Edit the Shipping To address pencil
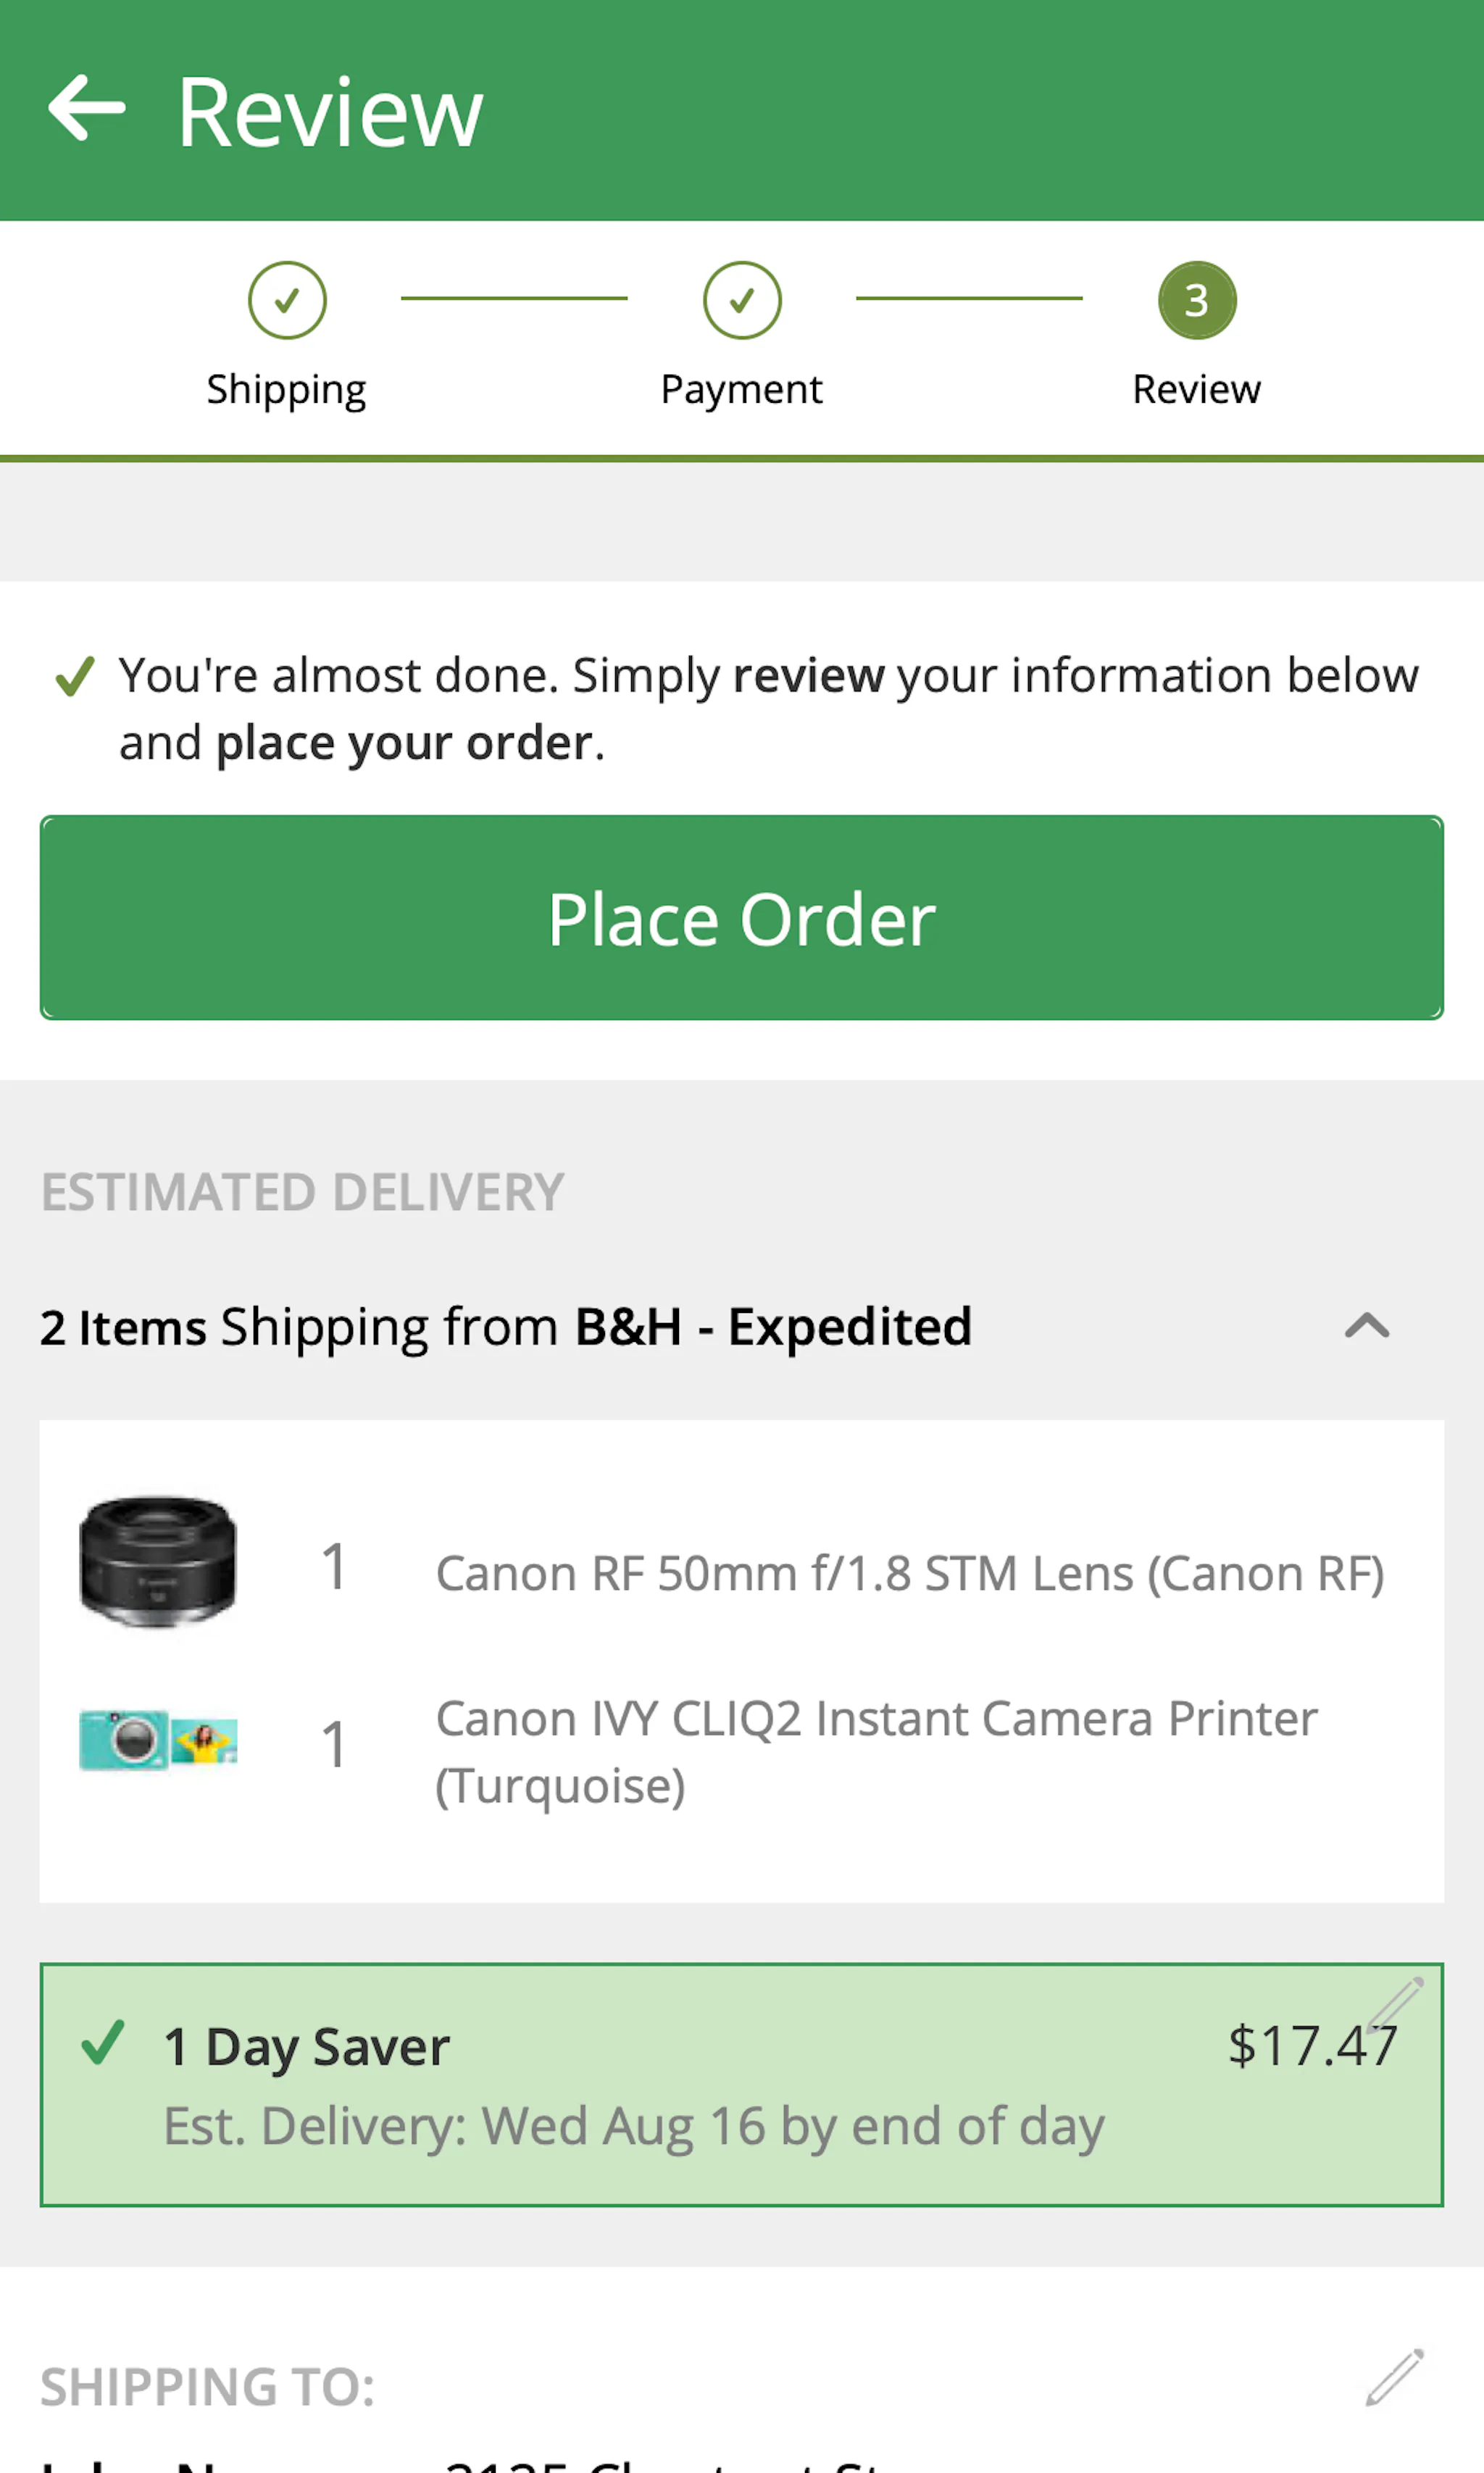Screen dimensions: 1484x2473 (x=1395, y=2377)
